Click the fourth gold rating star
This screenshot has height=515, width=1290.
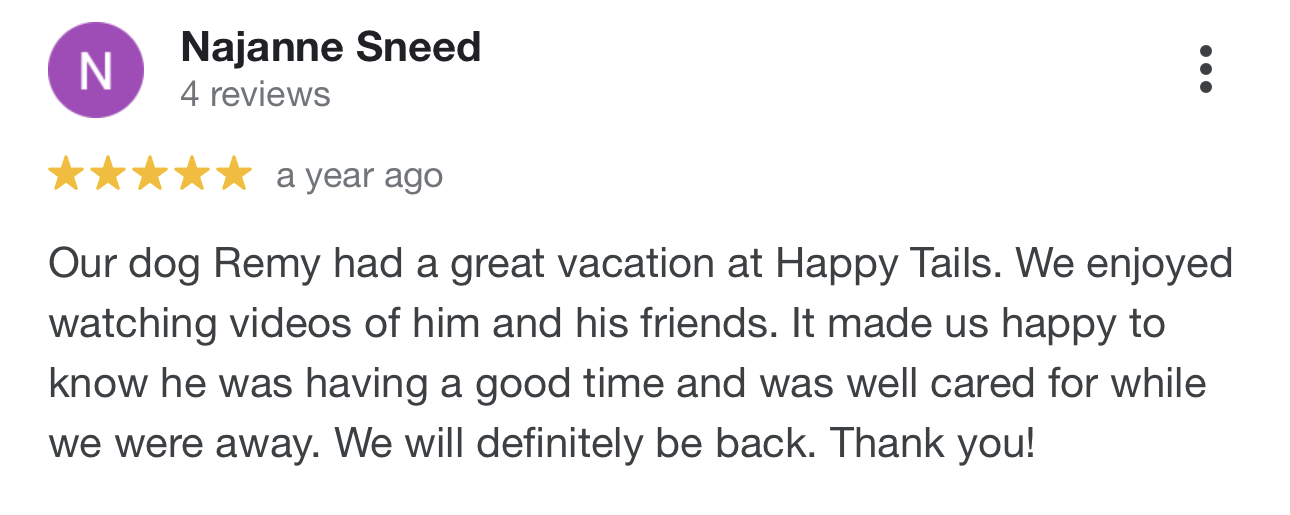[192, 174]
